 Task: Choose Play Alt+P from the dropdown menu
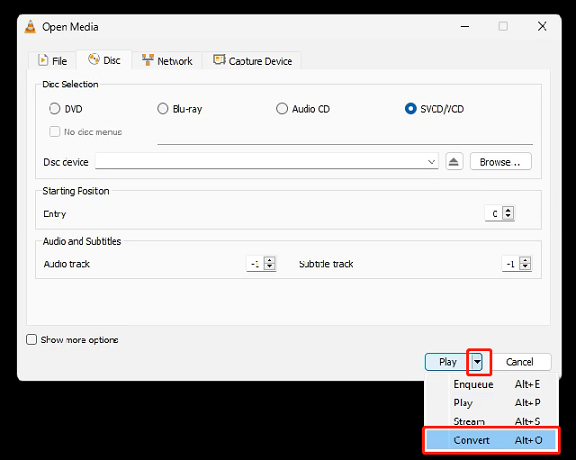coord(491,403)
